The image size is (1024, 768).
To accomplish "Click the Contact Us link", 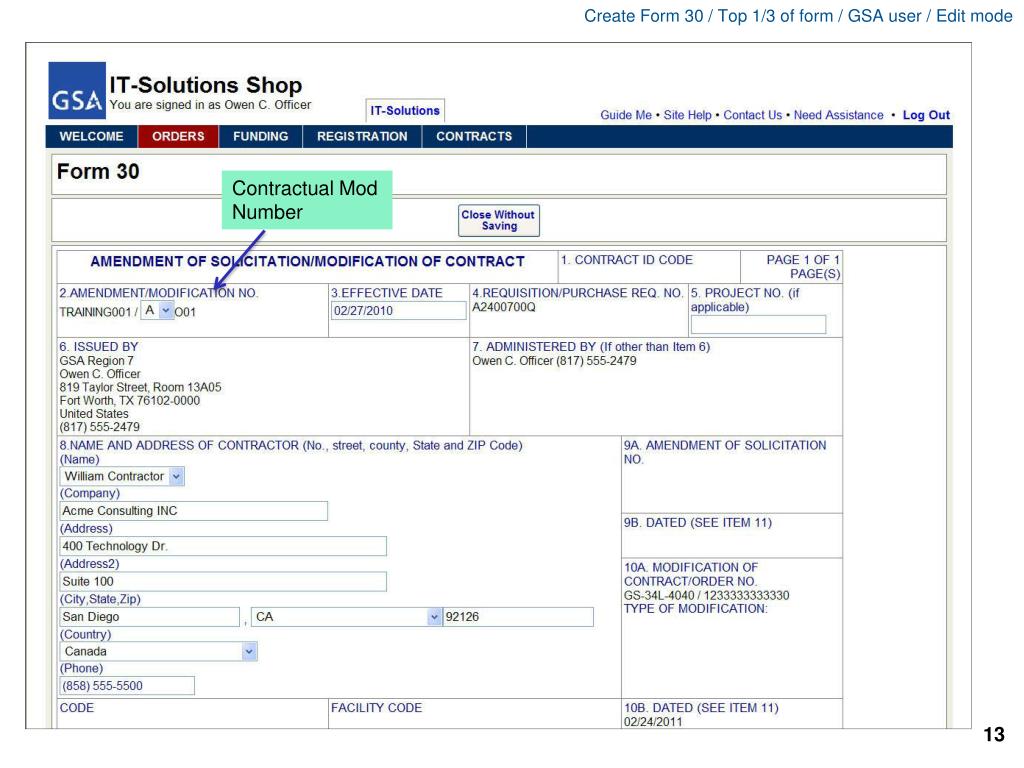I will (752, 115).
